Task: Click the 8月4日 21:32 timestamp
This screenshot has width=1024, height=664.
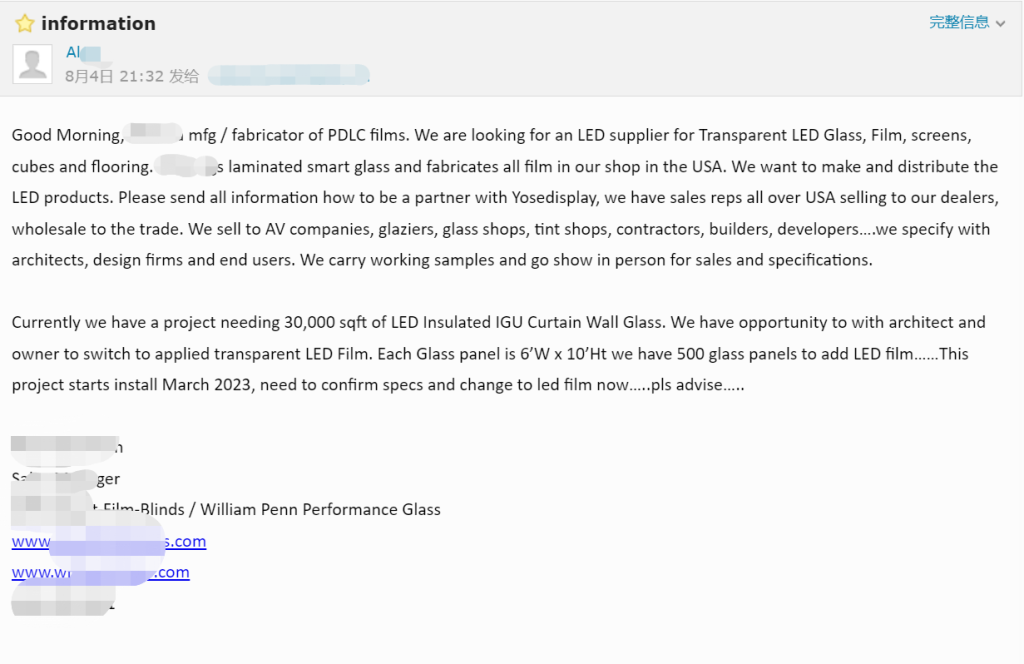Action: 114,76
